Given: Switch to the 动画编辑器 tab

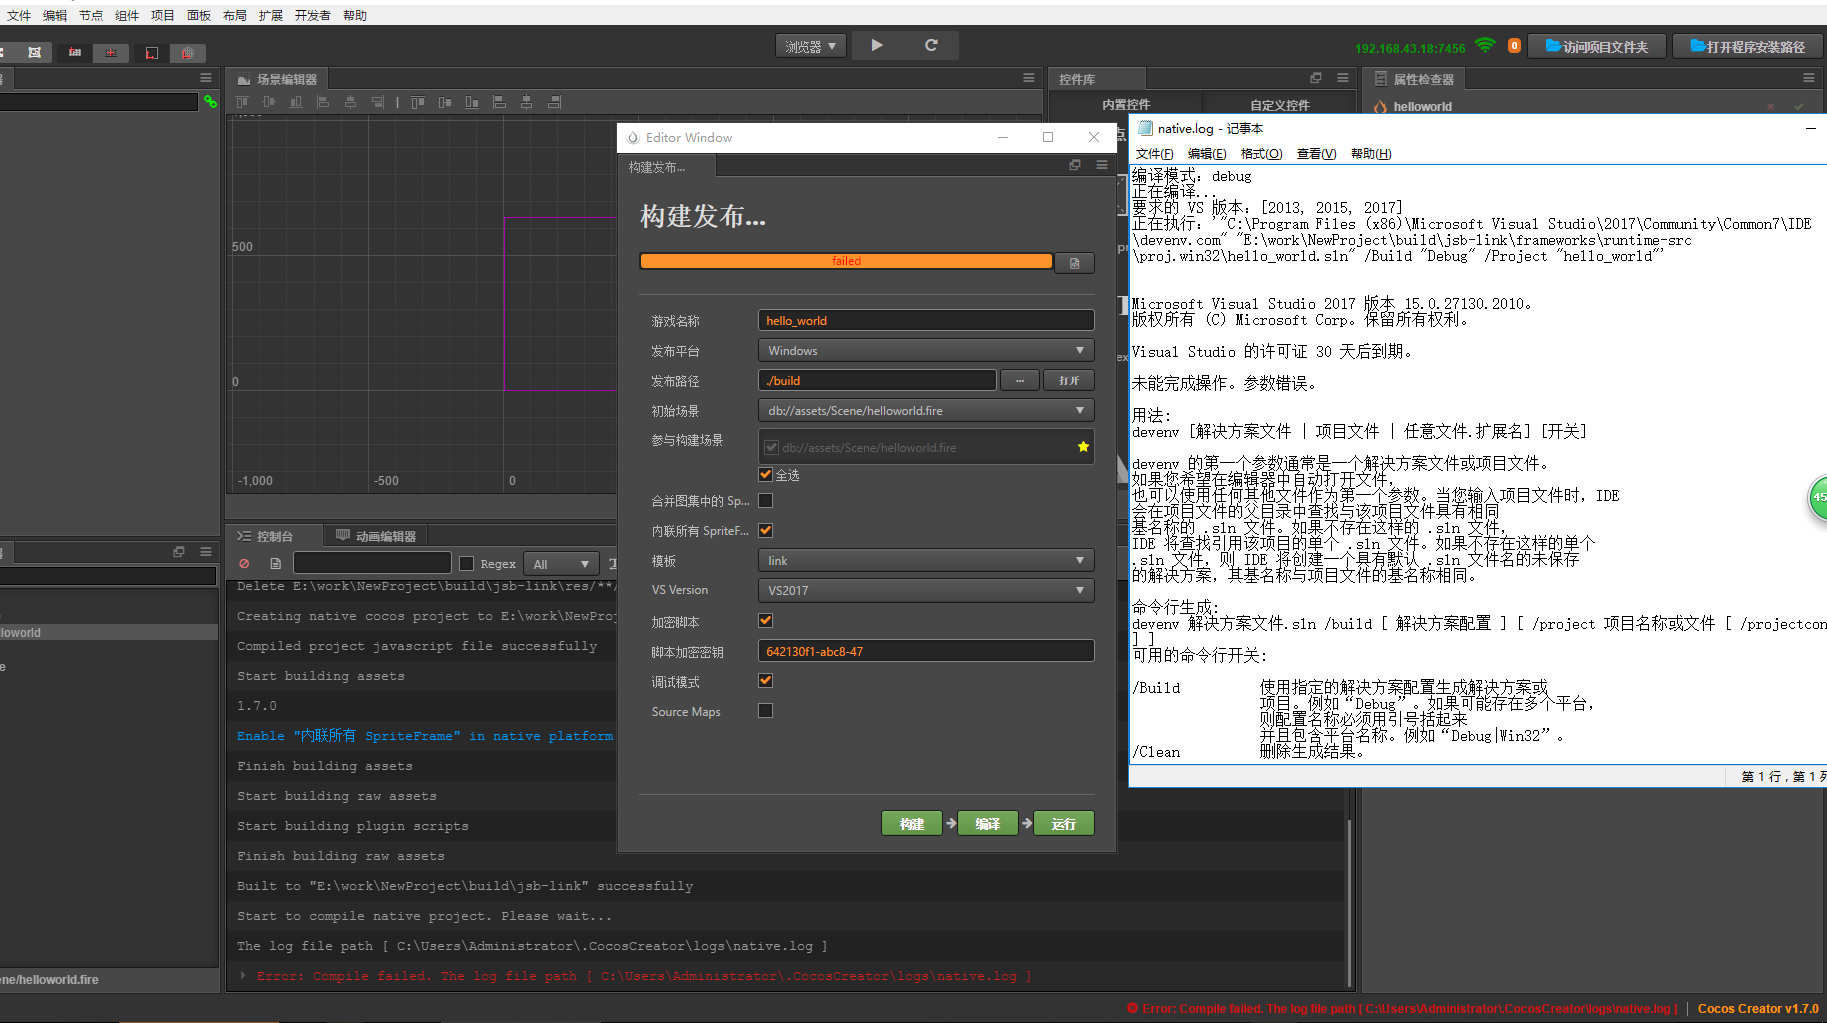Looking at the screenshot, I should [x=377, y=536].
